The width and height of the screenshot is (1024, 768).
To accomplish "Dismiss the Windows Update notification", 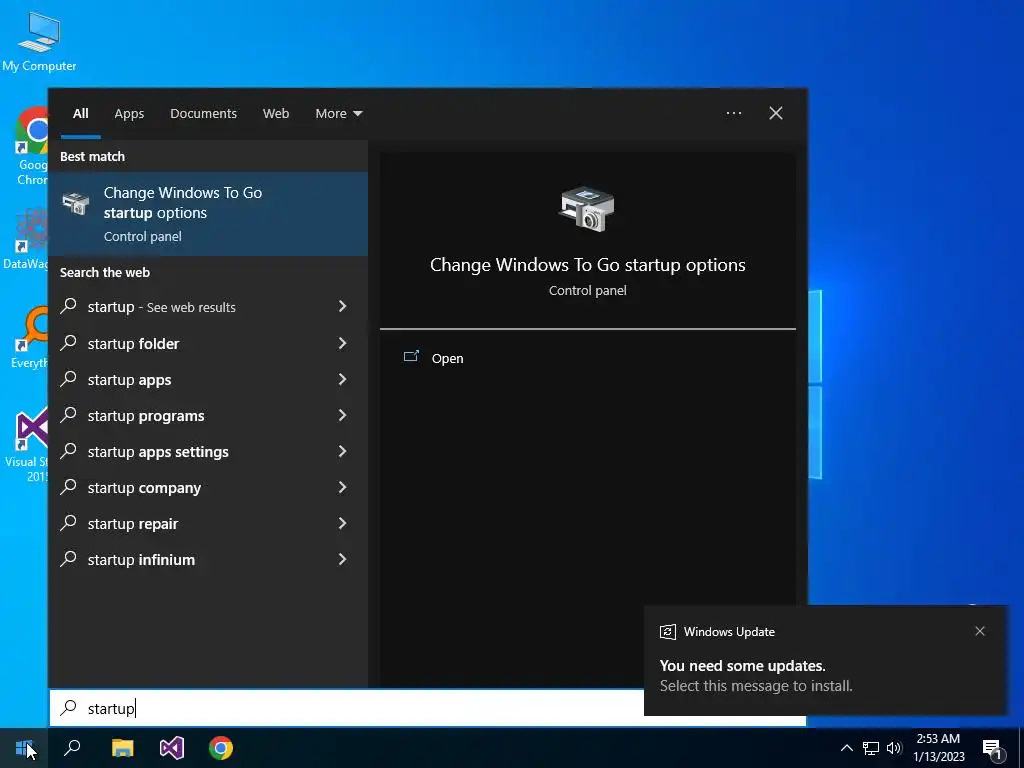I will click(980, 631).
